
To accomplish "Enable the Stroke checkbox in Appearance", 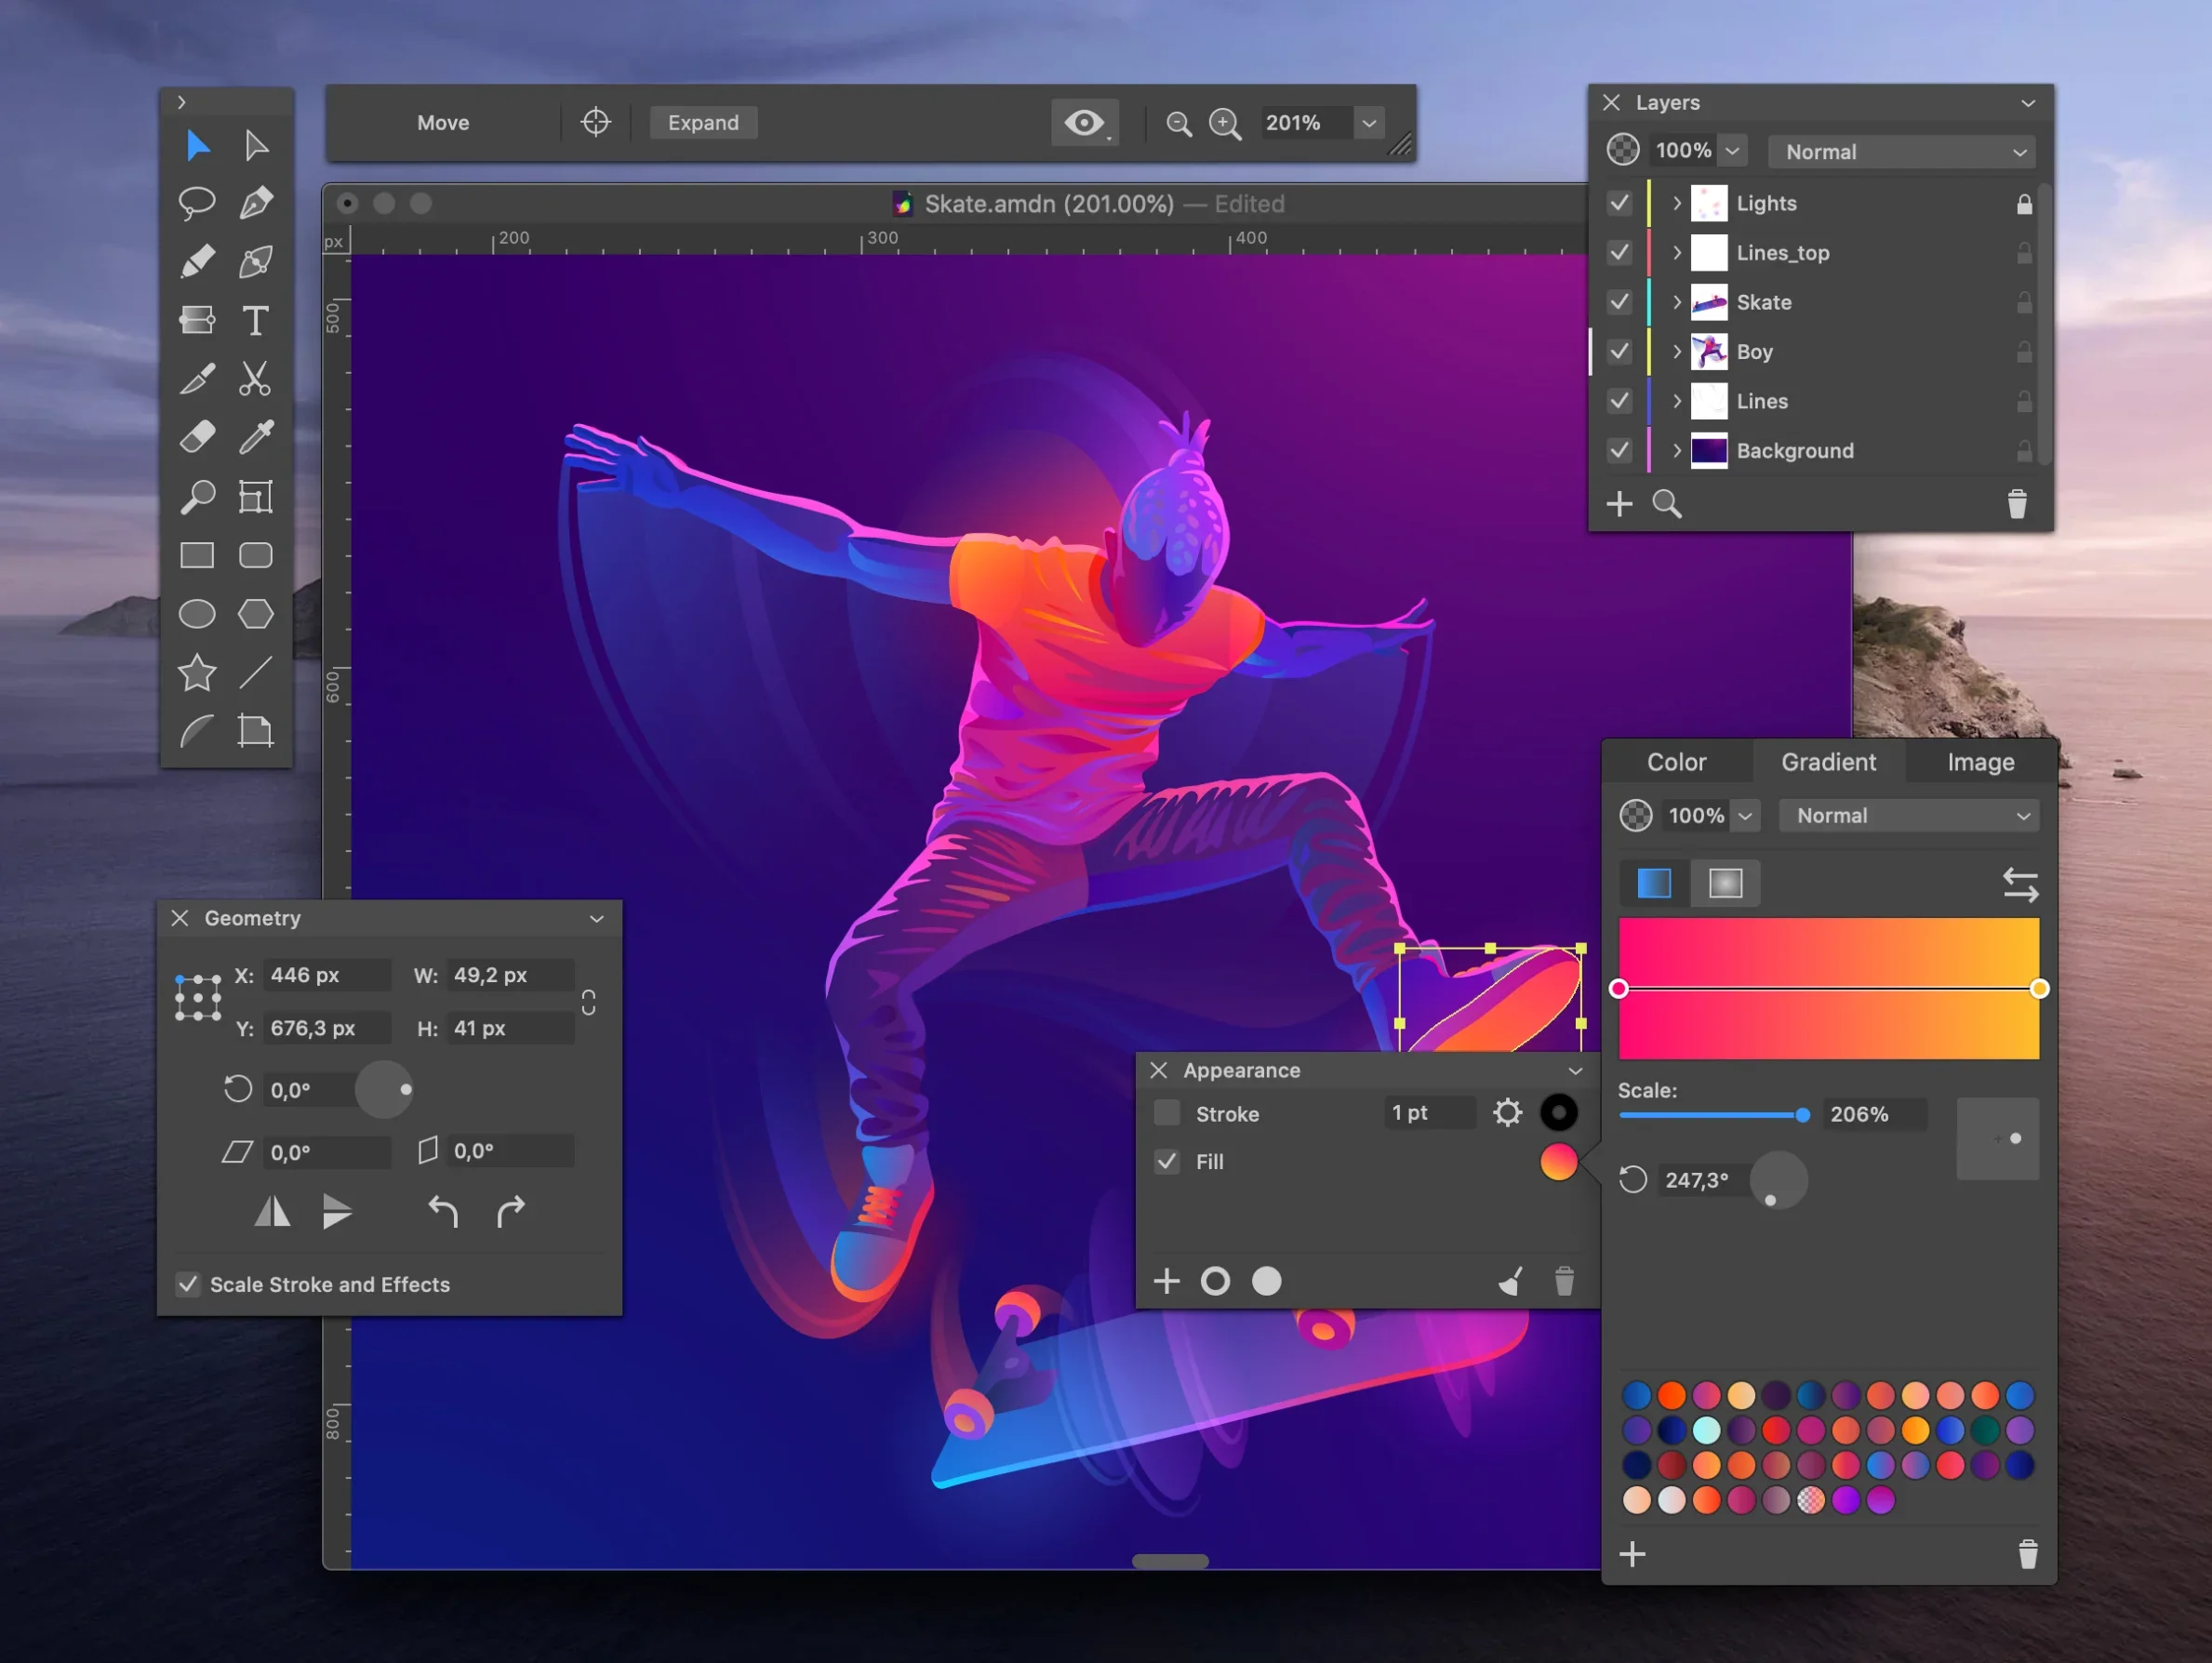I will coord(1166,1113).
